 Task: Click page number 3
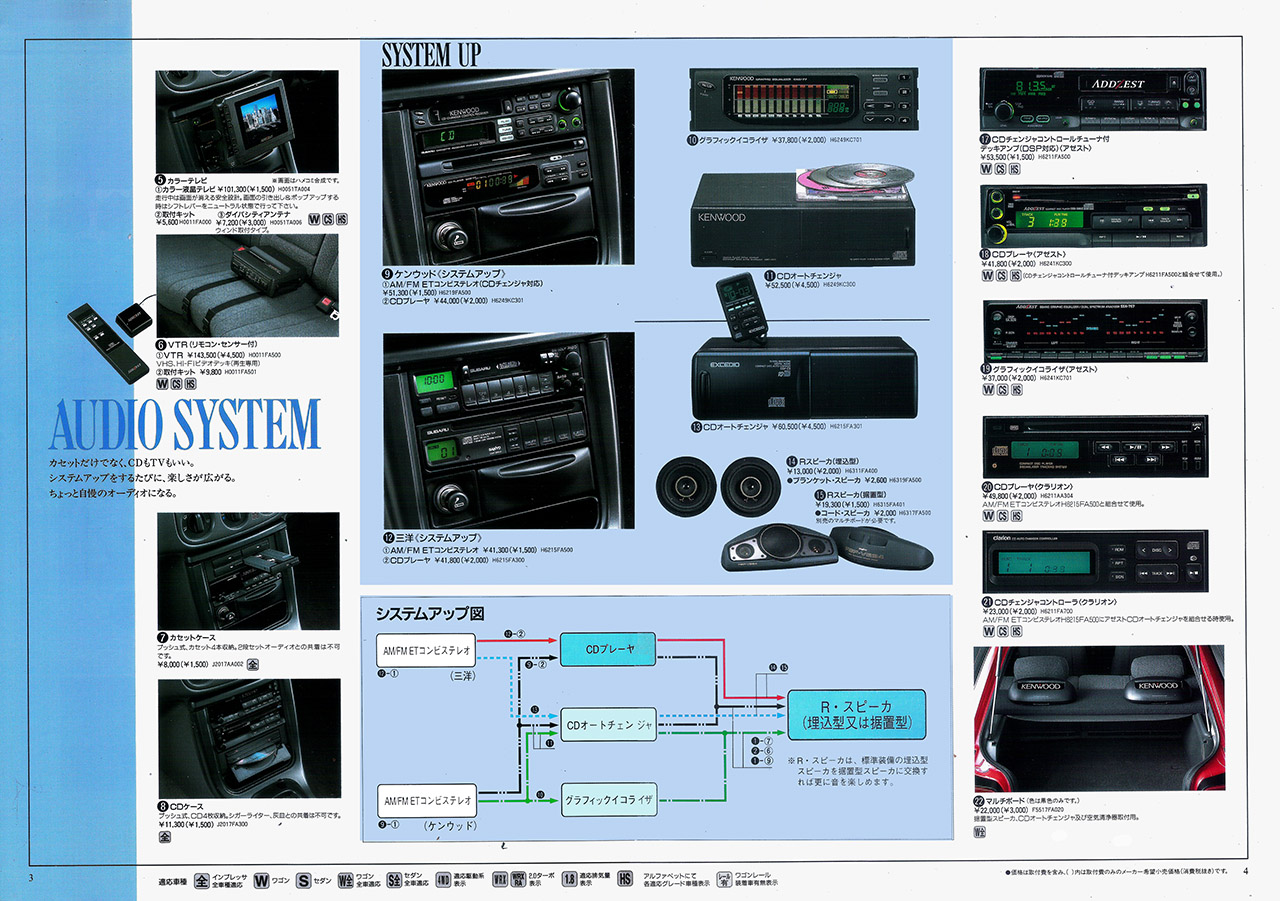tap(32, 876)
